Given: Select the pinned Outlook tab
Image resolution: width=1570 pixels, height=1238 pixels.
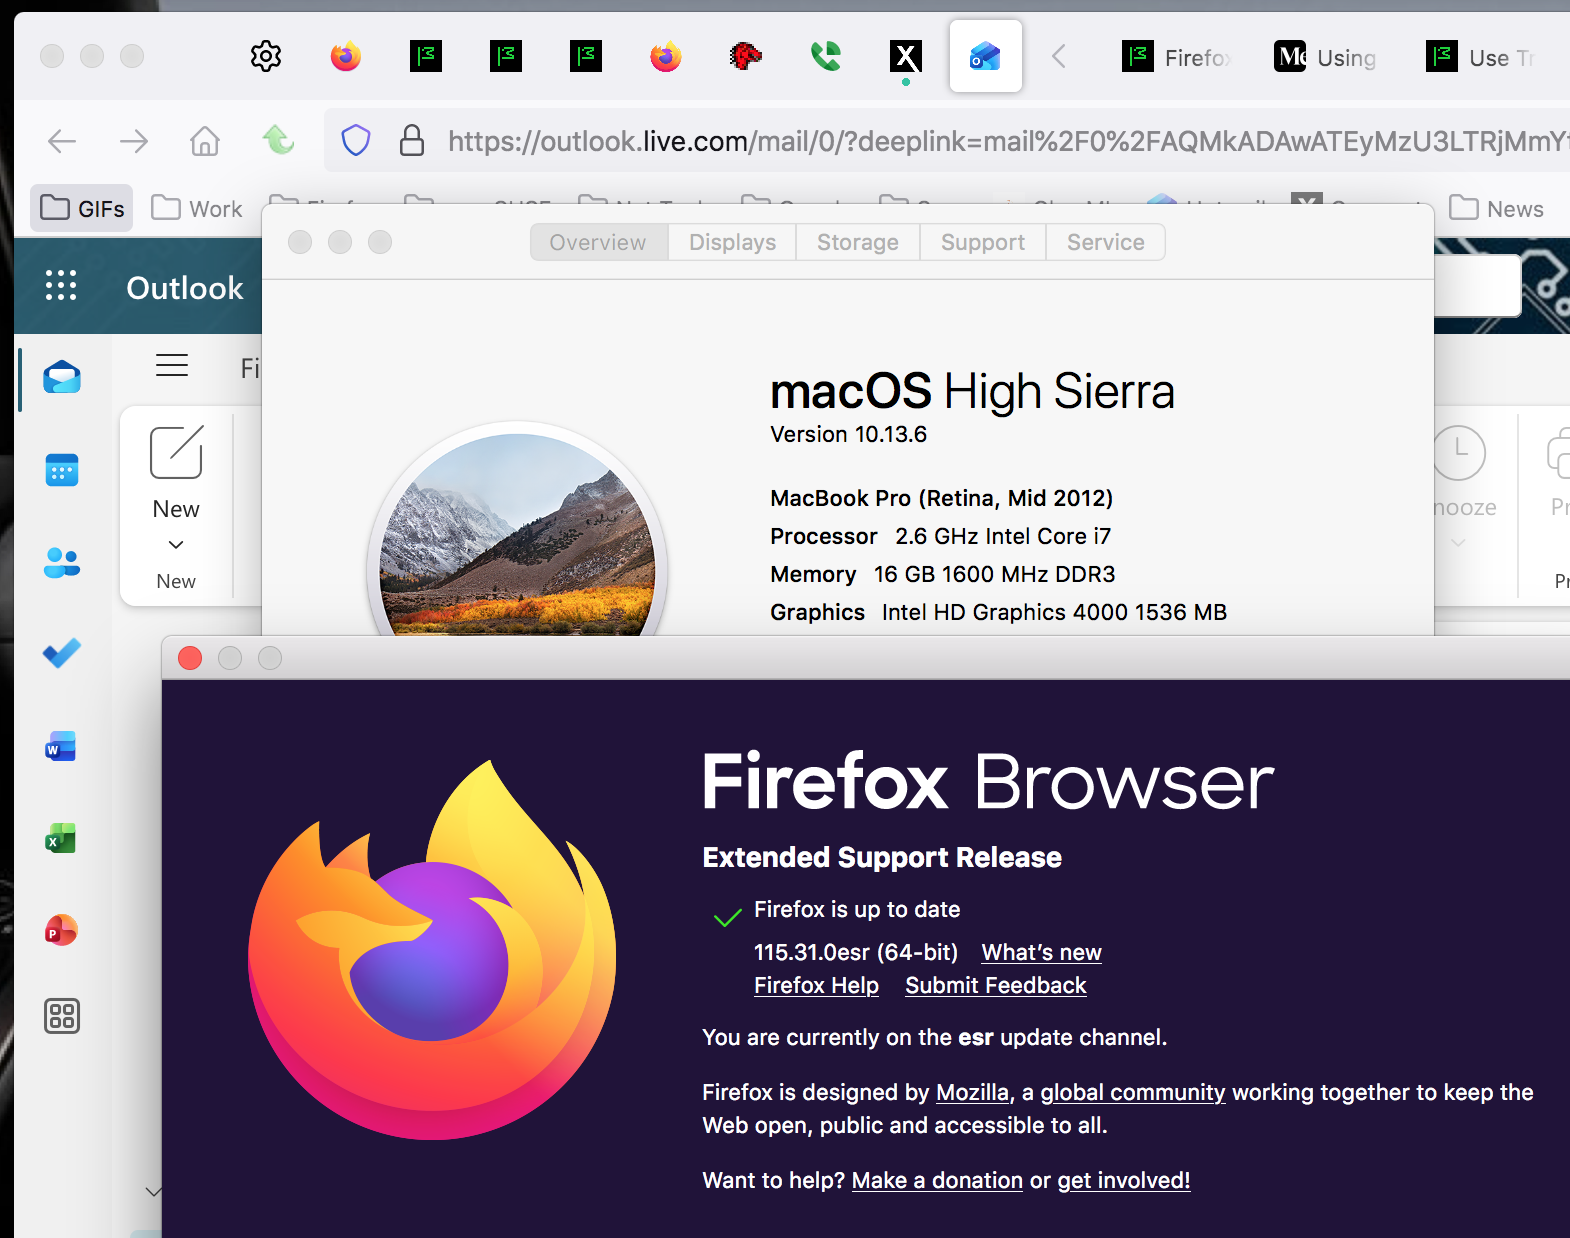Looking at the screenshot, I should coord(986,56).
